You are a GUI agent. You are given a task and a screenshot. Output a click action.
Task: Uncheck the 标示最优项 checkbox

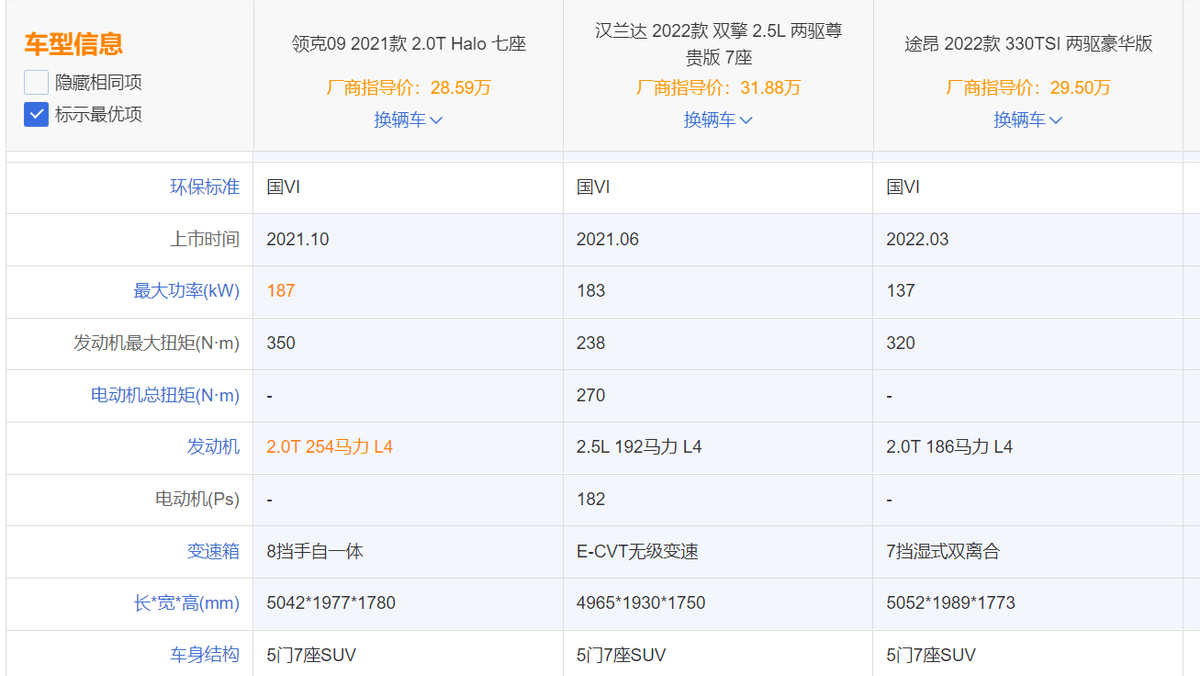pos(36,114)
